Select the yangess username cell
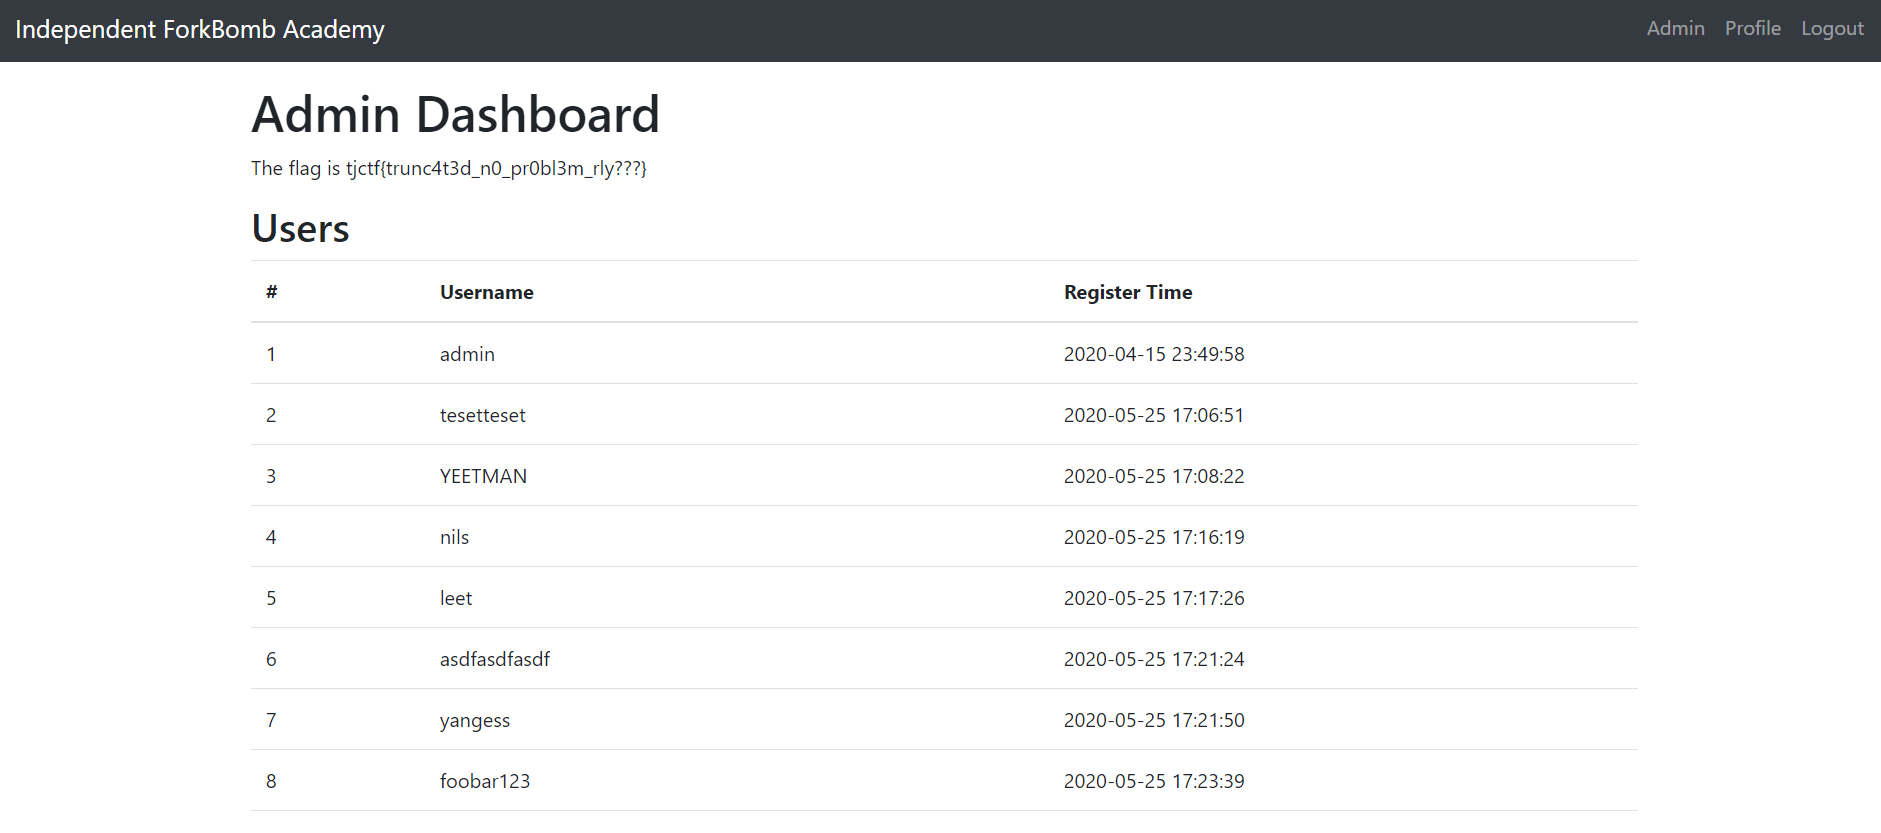1881x833 pixels. click(474, 720)
